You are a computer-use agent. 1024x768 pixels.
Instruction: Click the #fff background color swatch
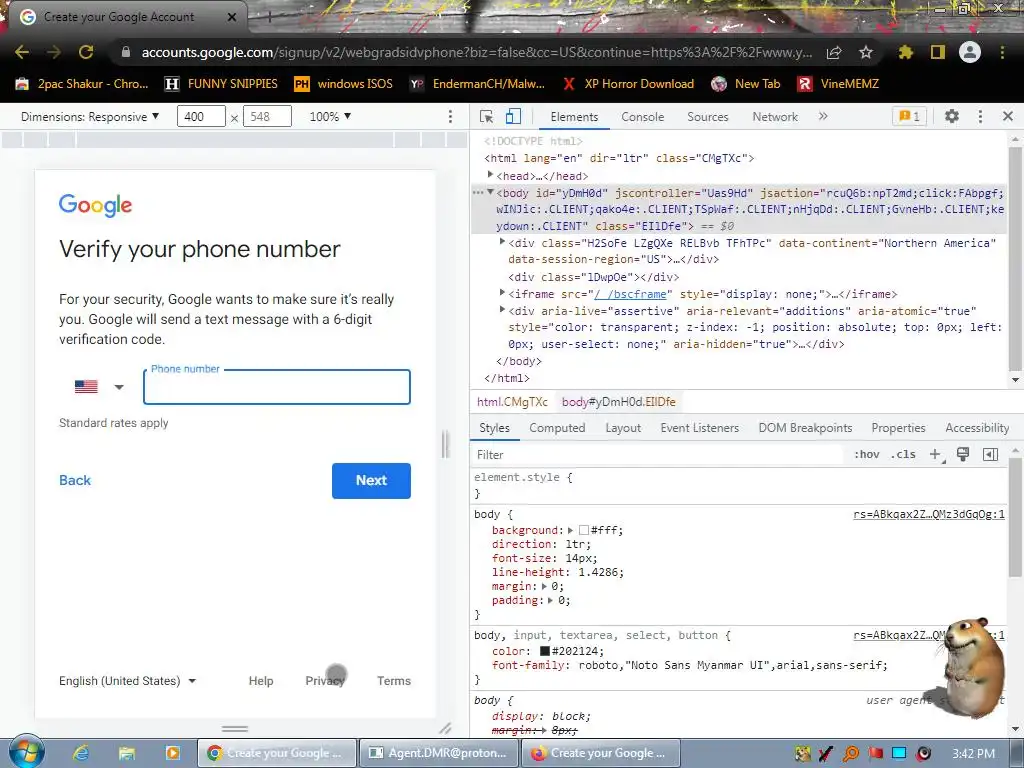[x=584, y=530]
